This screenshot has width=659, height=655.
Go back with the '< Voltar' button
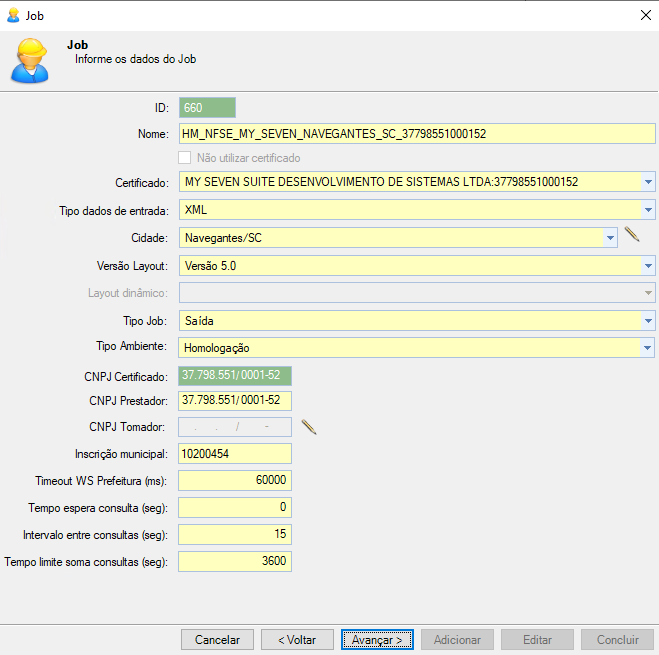297,640
